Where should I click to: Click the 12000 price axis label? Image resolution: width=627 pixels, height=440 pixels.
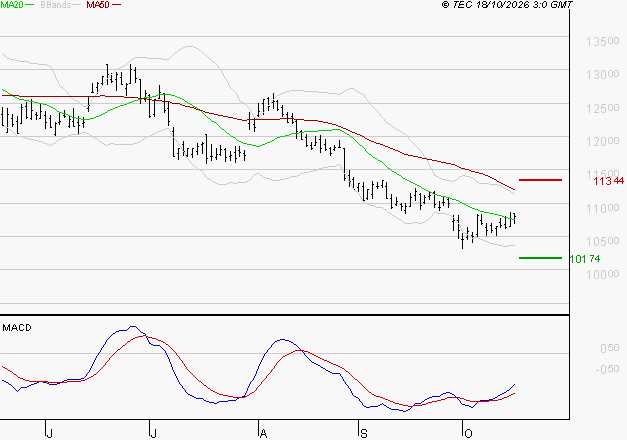[x=603, y=141]
